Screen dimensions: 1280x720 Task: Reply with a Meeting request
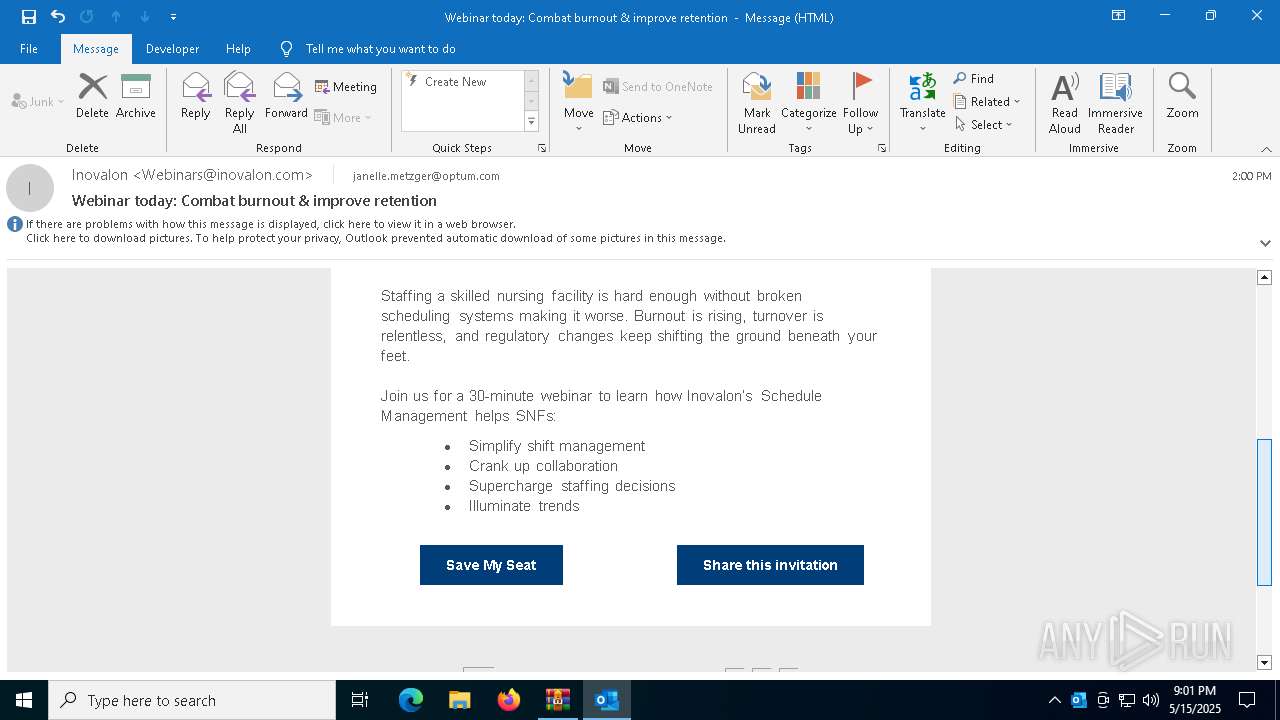(x=346, y=87)
